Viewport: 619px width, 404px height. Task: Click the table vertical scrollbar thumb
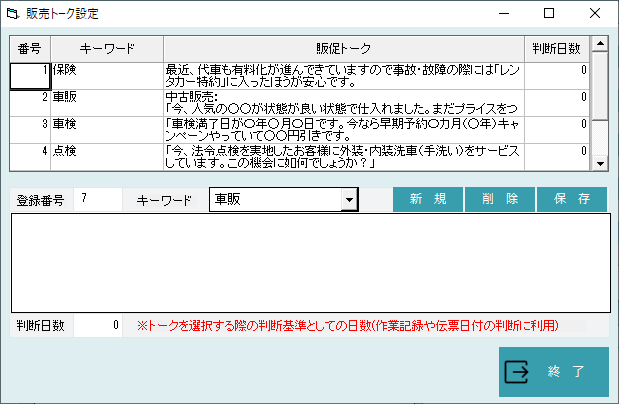(x=600, y=86)
